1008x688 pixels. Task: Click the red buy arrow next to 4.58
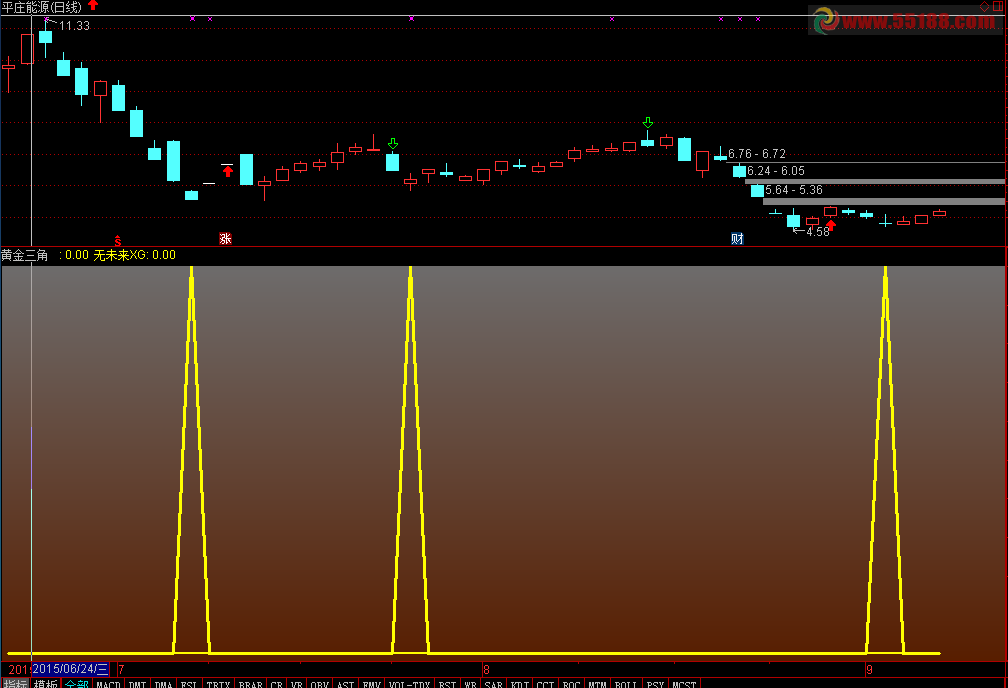pos(831,225)
